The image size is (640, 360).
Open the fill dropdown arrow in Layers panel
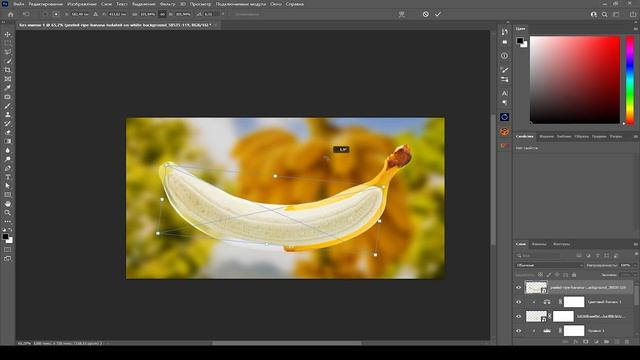[635, 275]
